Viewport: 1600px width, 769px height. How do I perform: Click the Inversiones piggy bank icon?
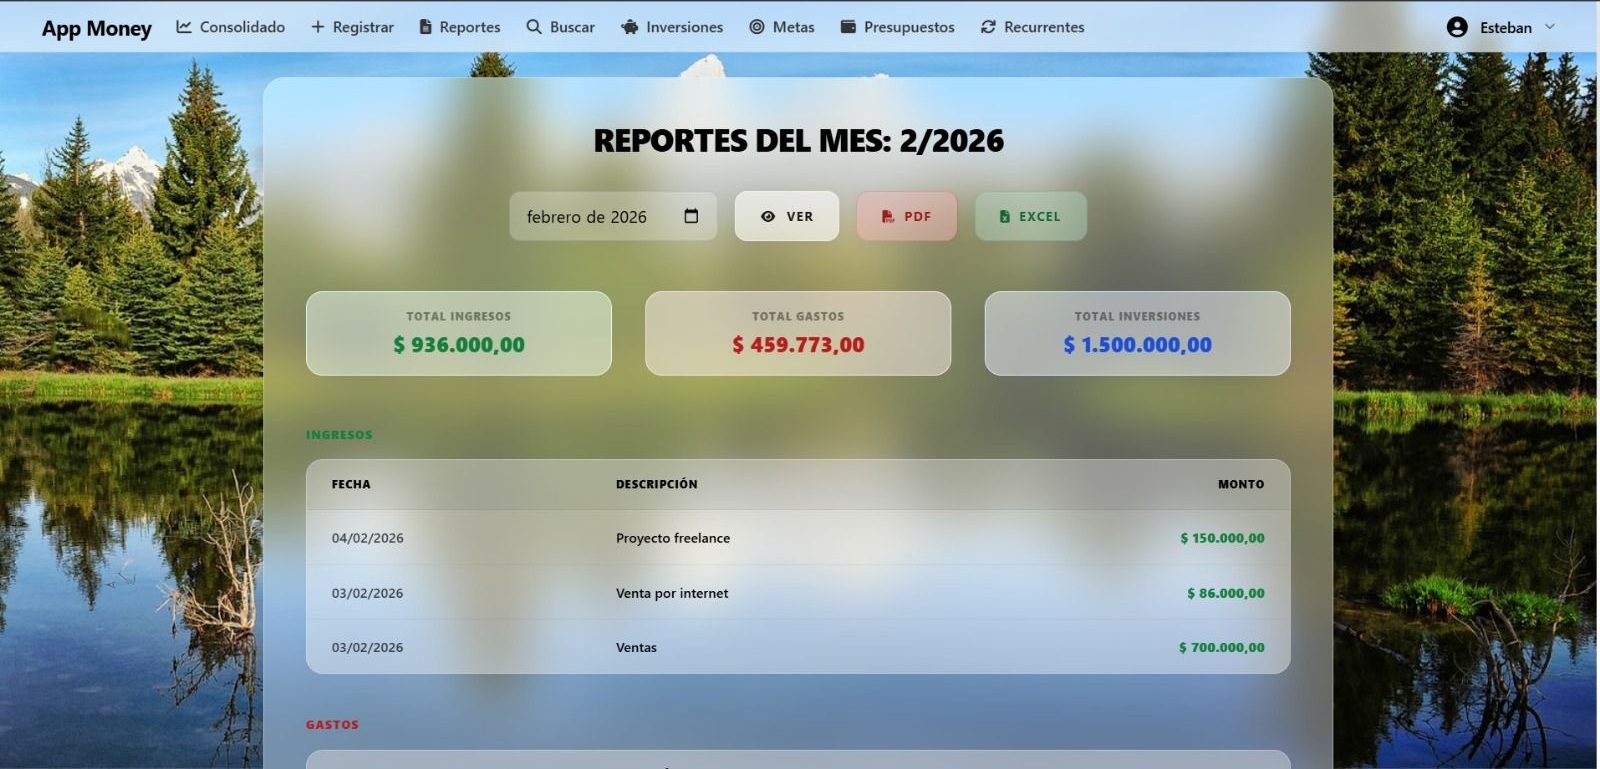630,27
